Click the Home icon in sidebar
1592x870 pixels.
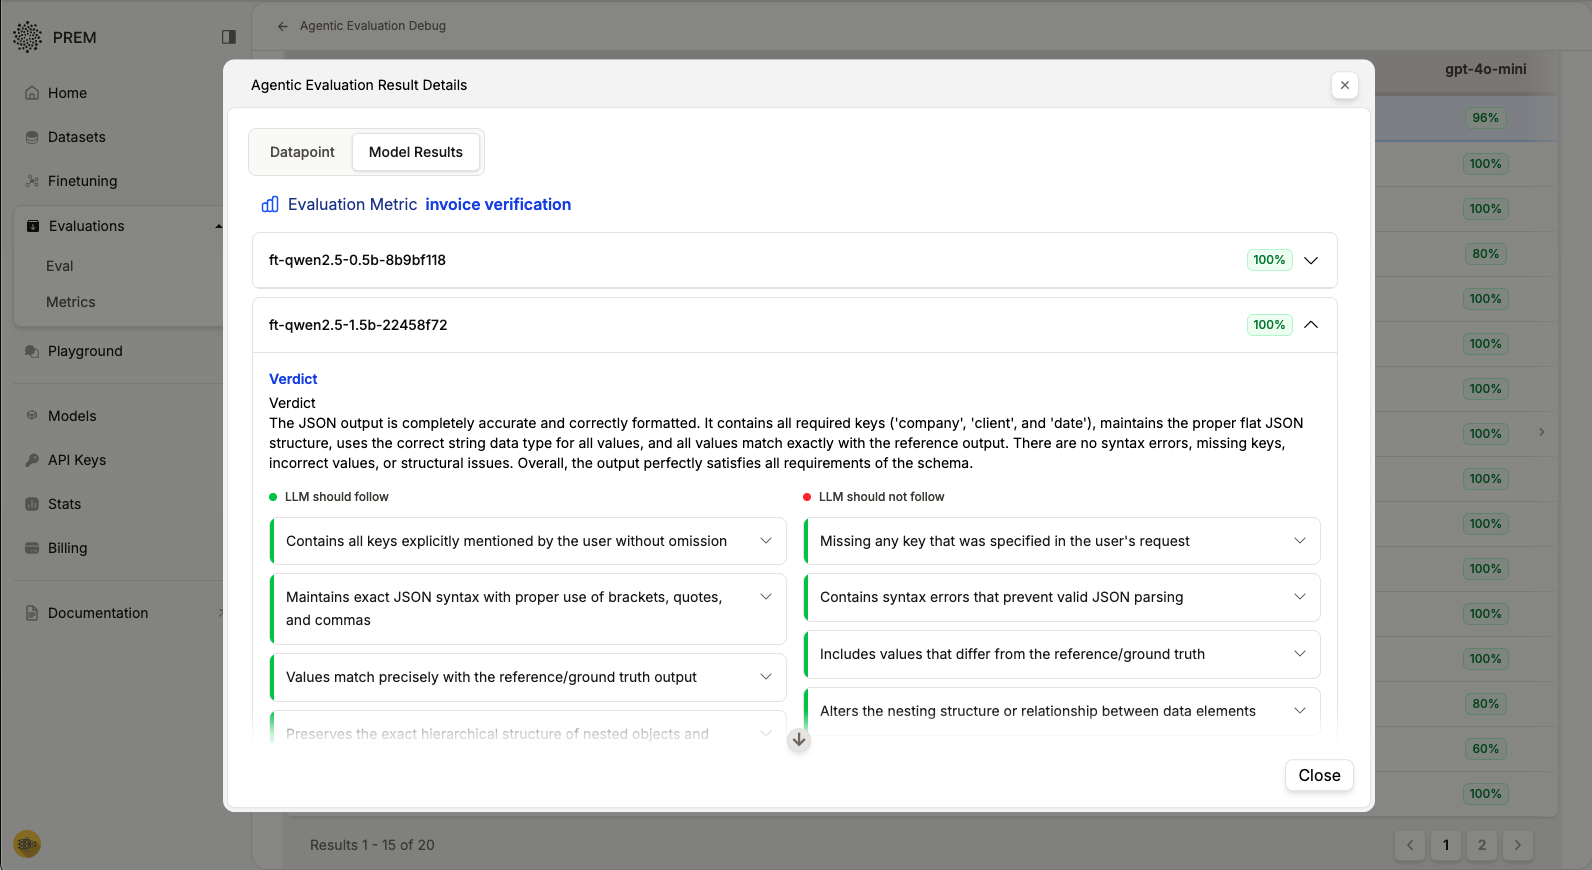[32, 93]
